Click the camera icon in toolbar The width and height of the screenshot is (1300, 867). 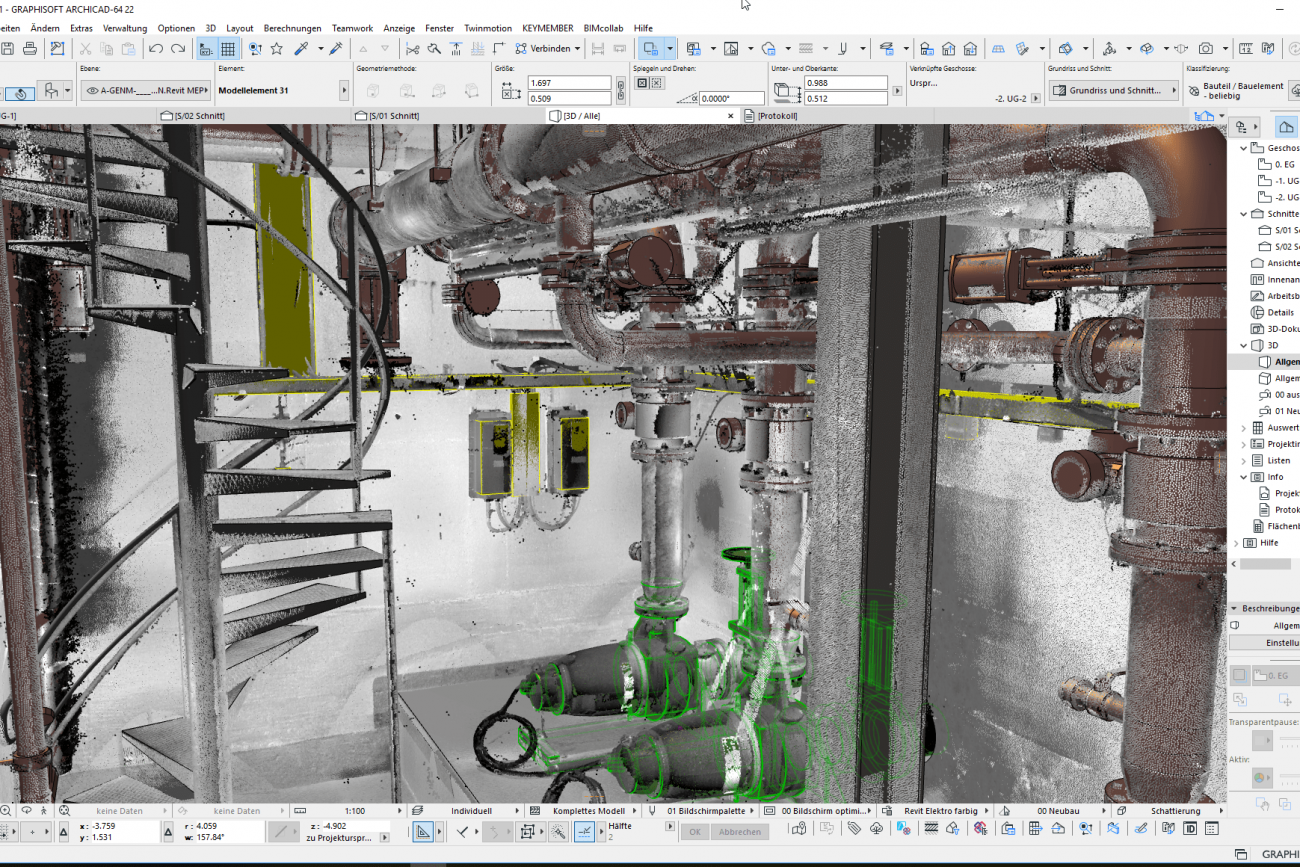[x=1206, y=48]
